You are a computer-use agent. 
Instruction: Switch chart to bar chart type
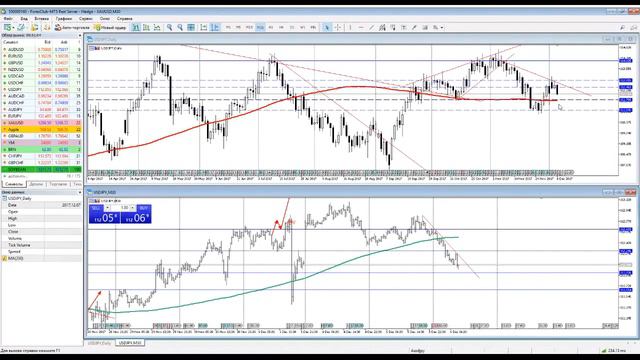136,27
